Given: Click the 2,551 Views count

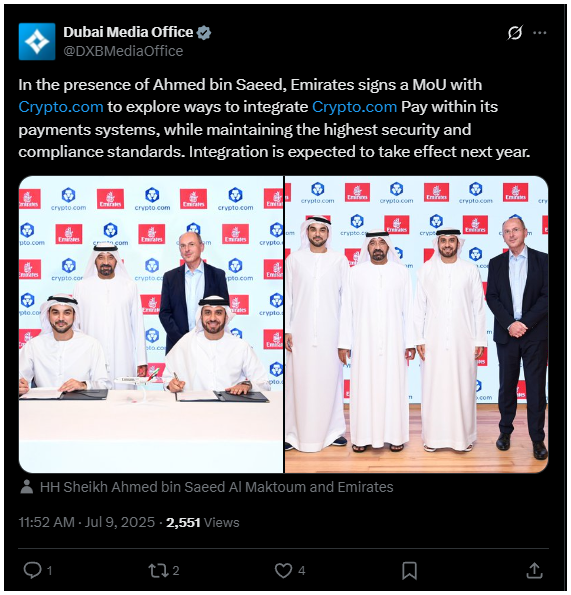Looking at the screenshot, I should pyautogui.click(x=203, y=523).
